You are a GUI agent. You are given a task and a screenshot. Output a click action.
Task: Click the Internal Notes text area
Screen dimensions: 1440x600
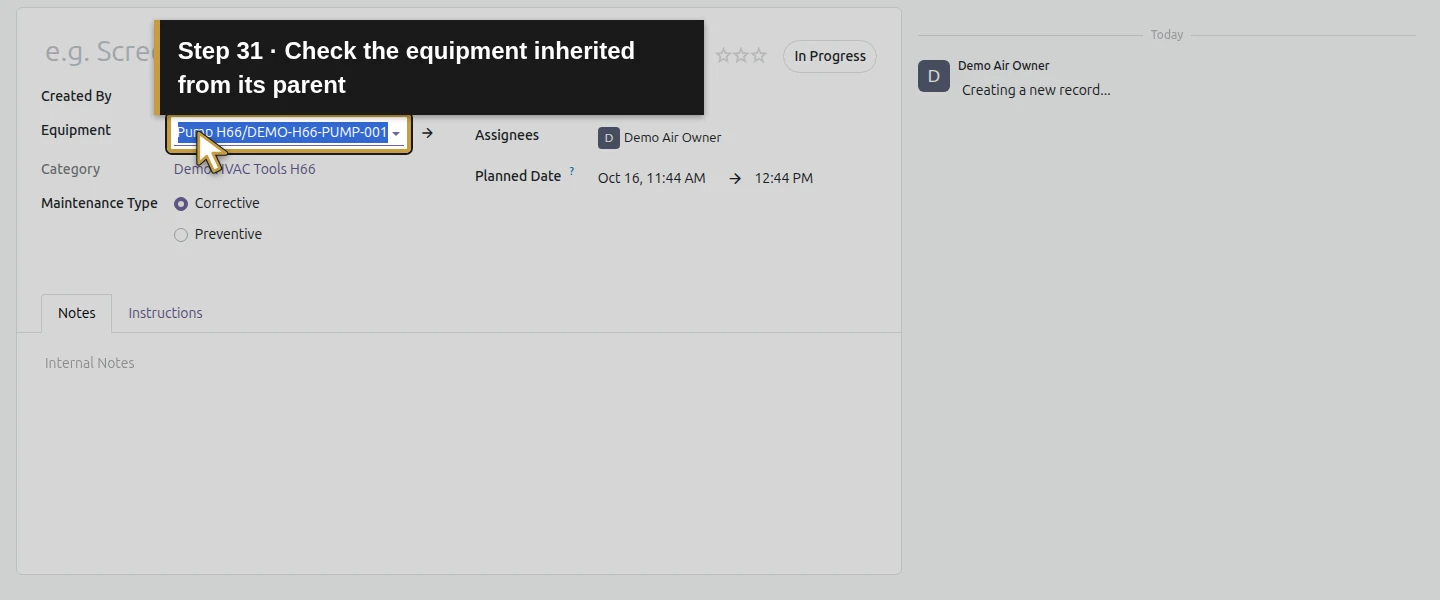pyautogui.click(x=459, y=363)
